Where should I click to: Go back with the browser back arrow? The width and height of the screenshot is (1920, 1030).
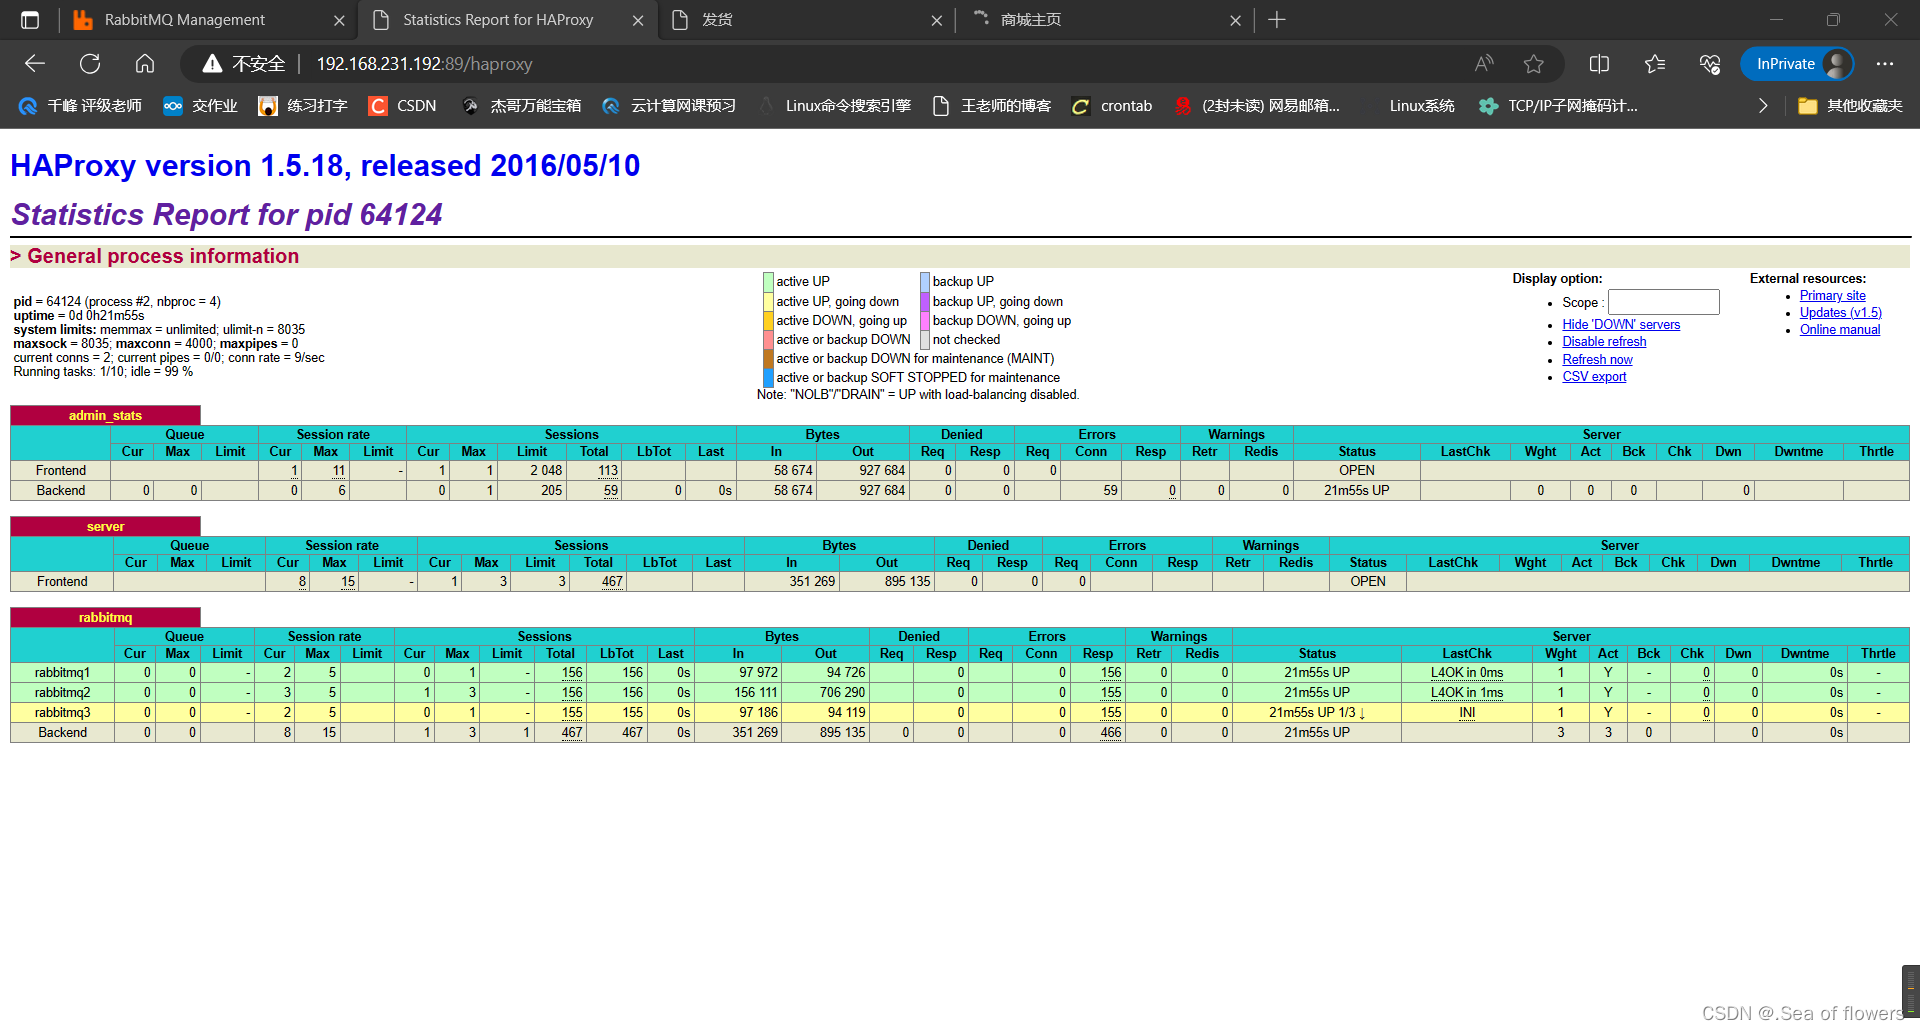coord(35,64)
